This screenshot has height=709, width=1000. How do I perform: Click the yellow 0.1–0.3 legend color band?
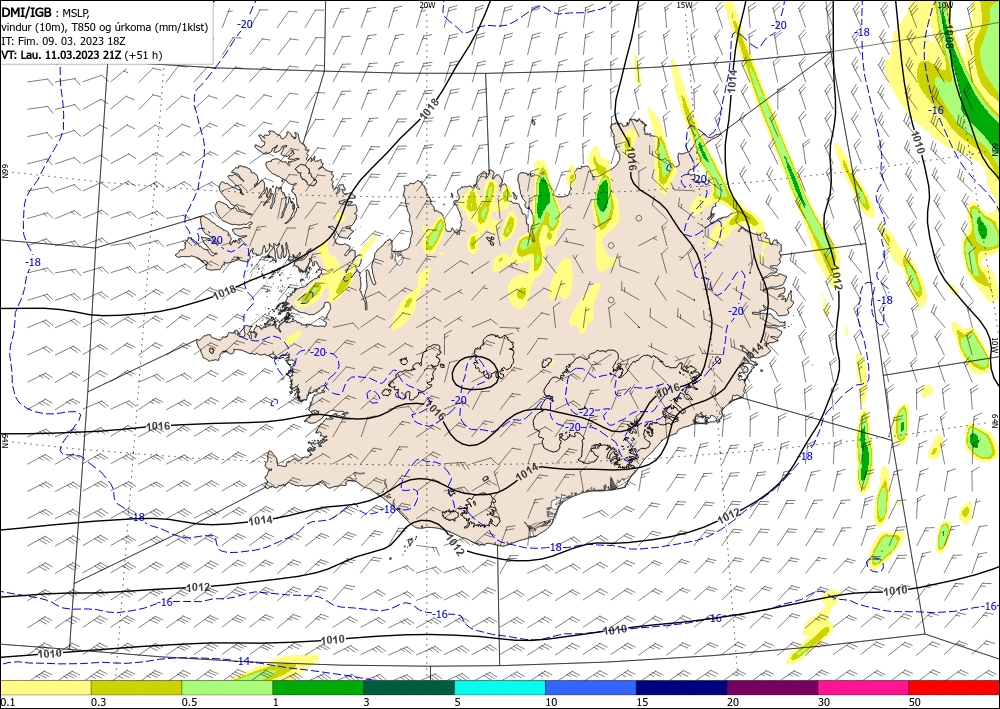45,687
